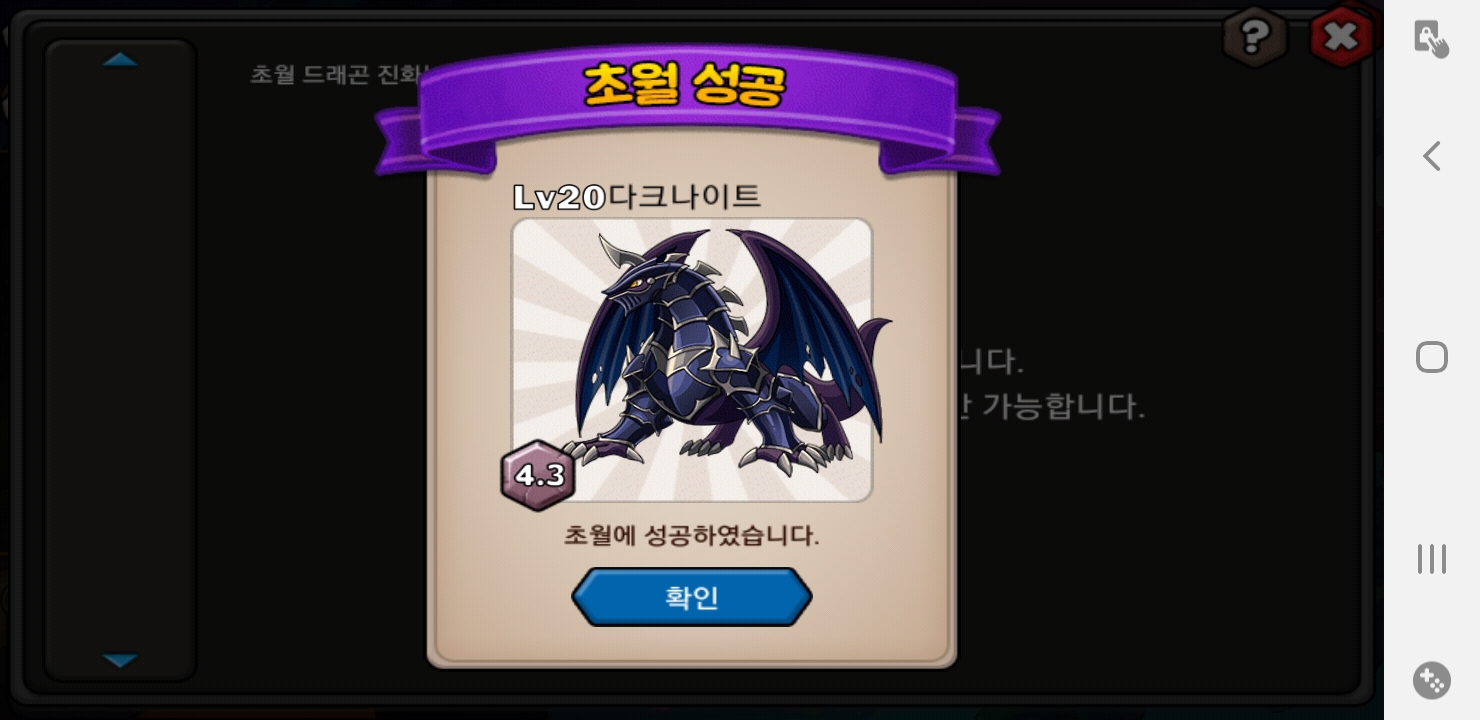Click the up arrow in left panel
1480x720 pixels.
(120, 60)
